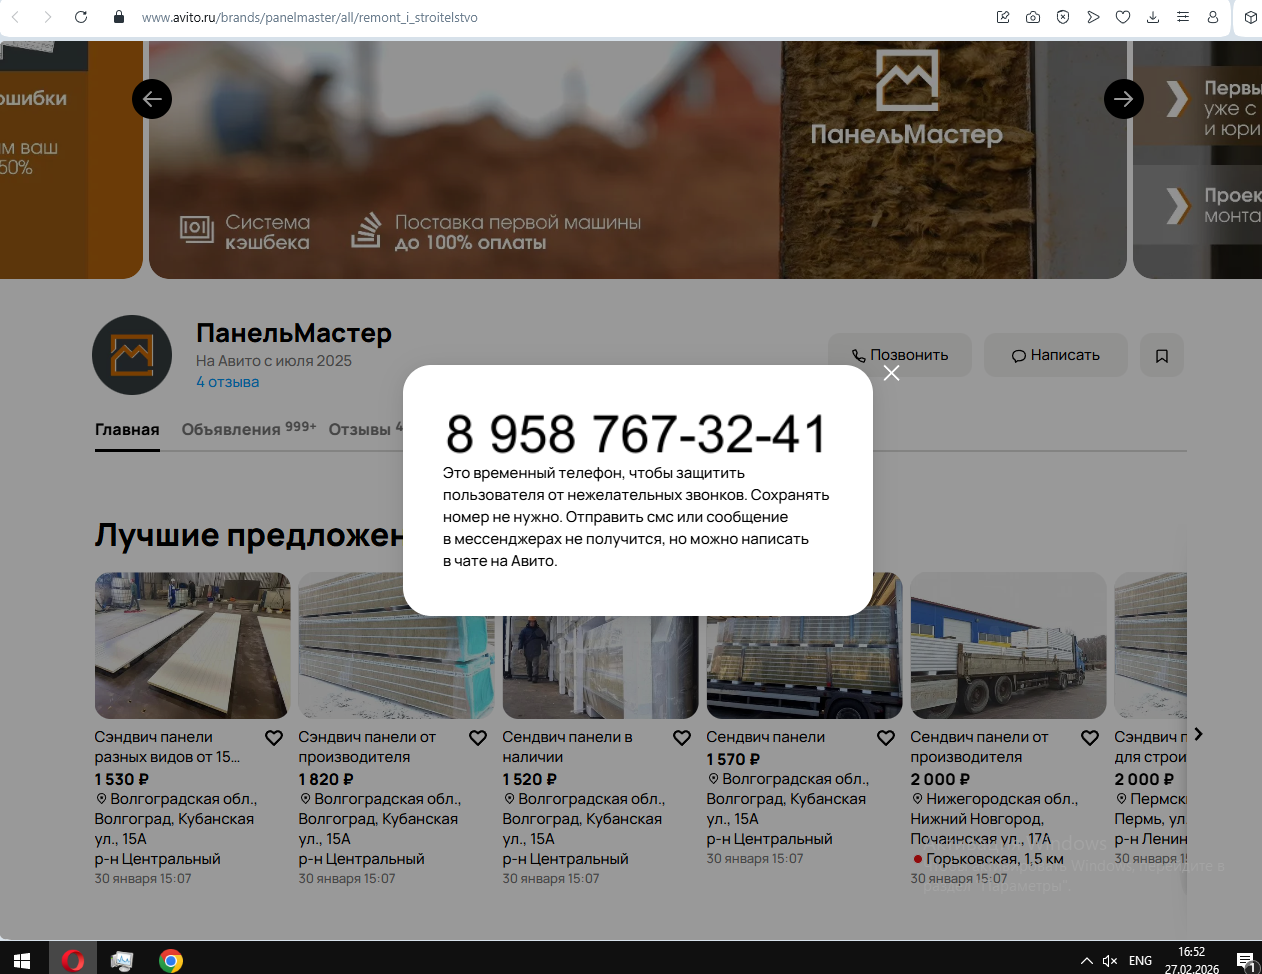Click the ПанельМастер profile logo

[132, 355]
